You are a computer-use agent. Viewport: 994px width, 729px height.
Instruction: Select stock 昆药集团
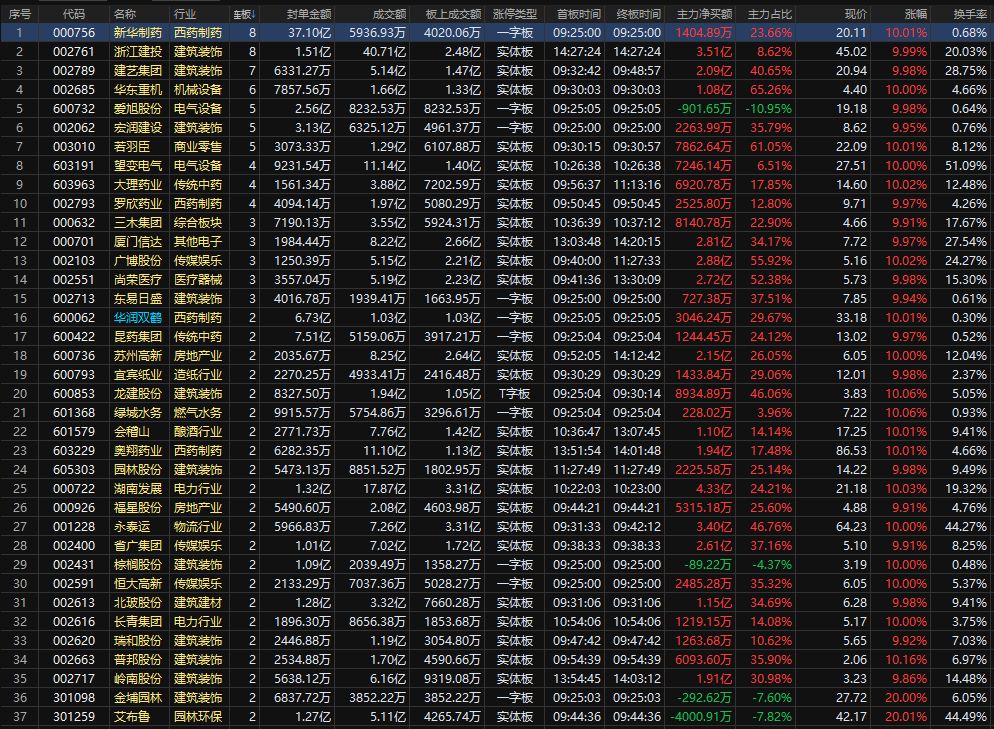(x=138, y=337)
